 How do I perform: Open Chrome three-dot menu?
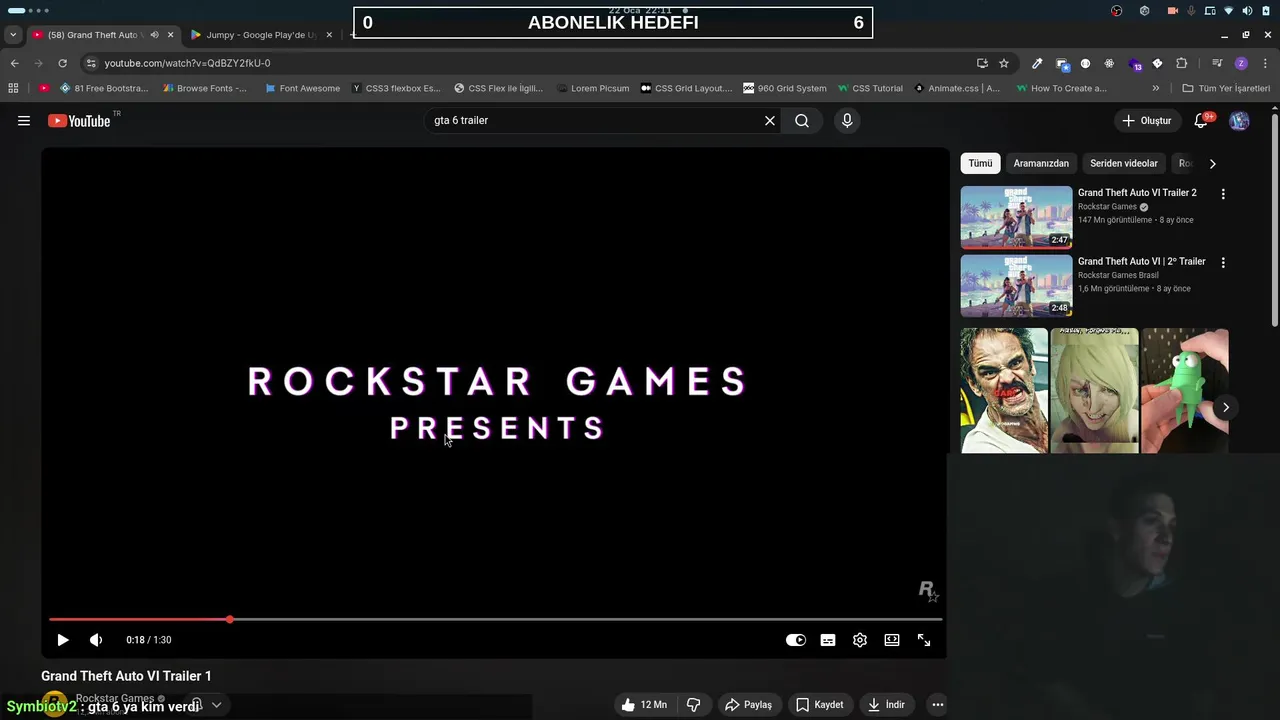[x=1264, y=63]
